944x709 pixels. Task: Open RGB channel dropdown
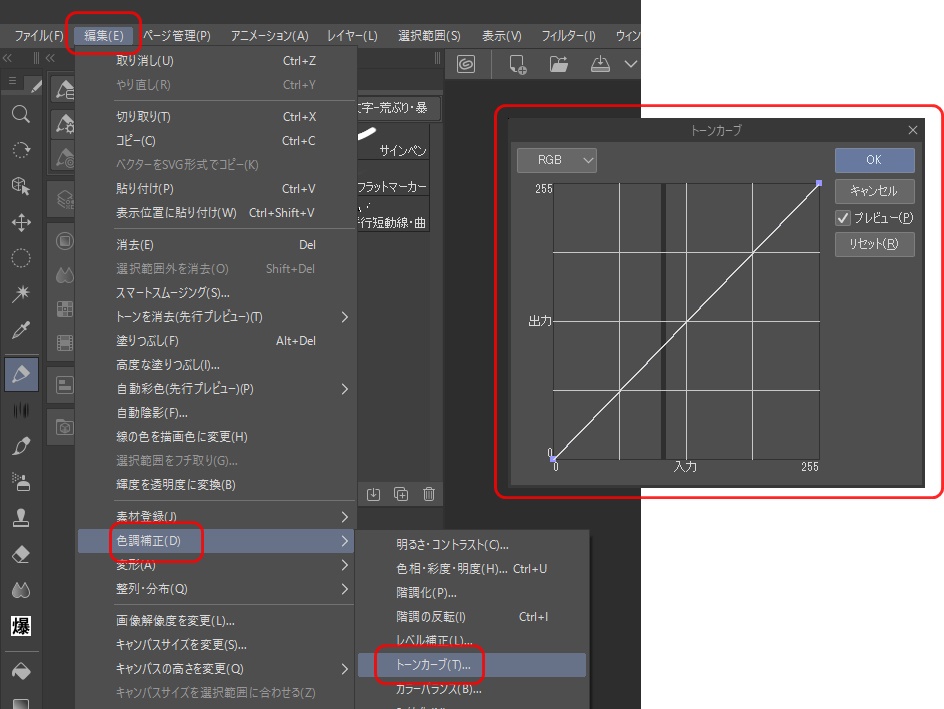pyautogui.click(x=557, y=160)
